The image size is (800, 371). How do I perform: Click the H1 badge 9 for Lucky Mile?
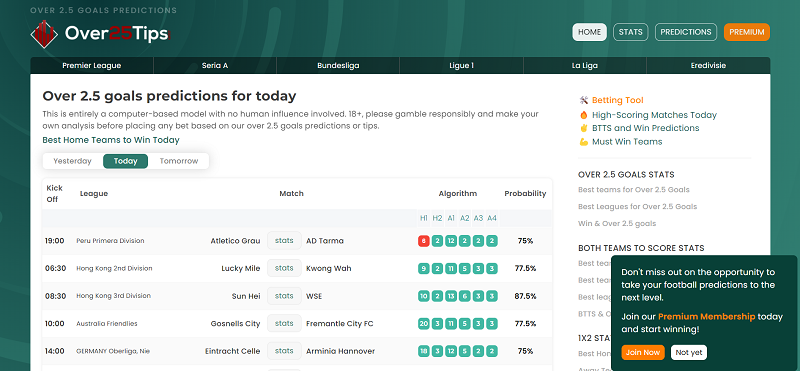[x=423, y=268]
